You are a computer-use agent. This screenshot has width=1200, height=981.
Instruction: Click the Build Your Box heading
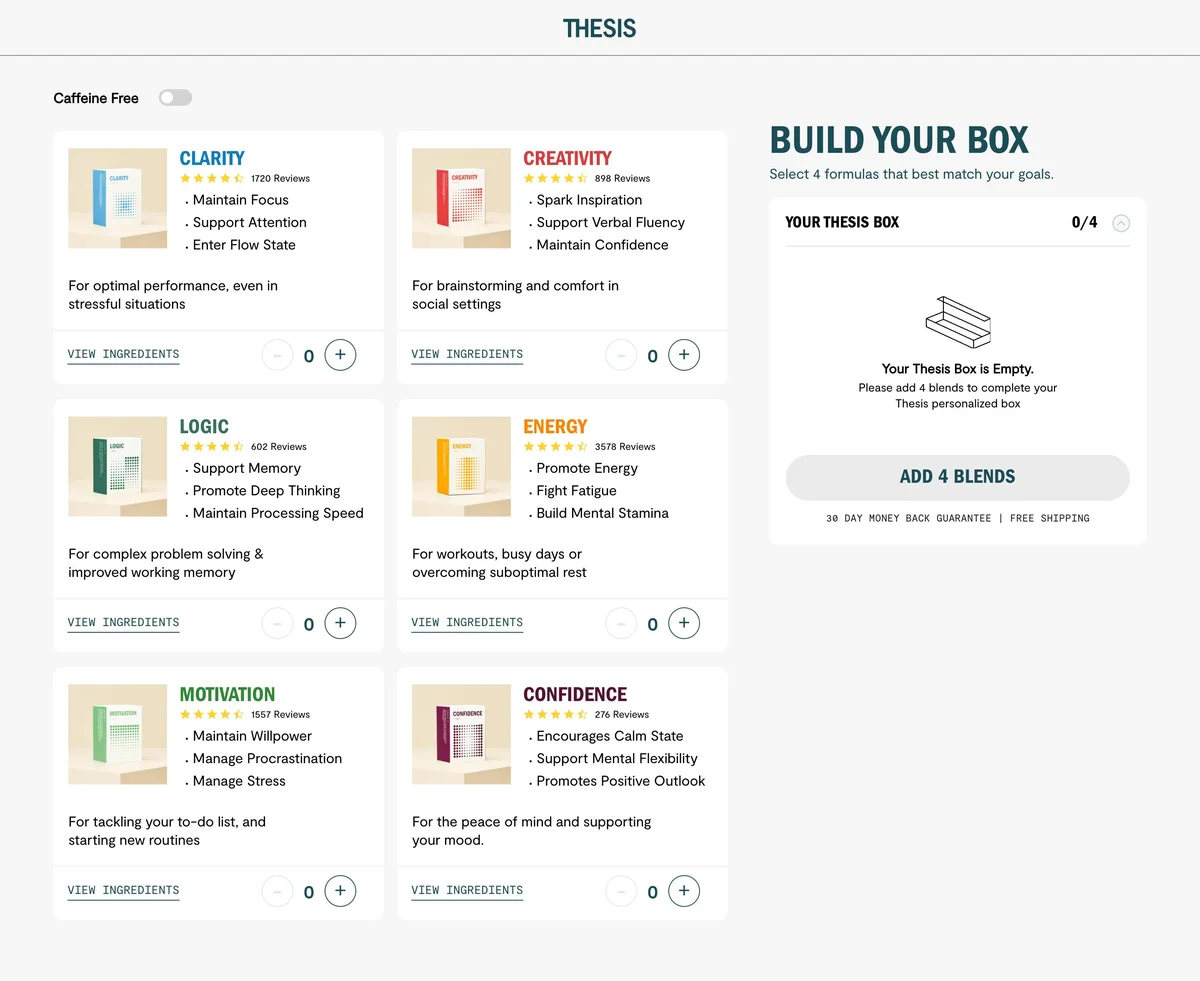click(x=899, y=140)
